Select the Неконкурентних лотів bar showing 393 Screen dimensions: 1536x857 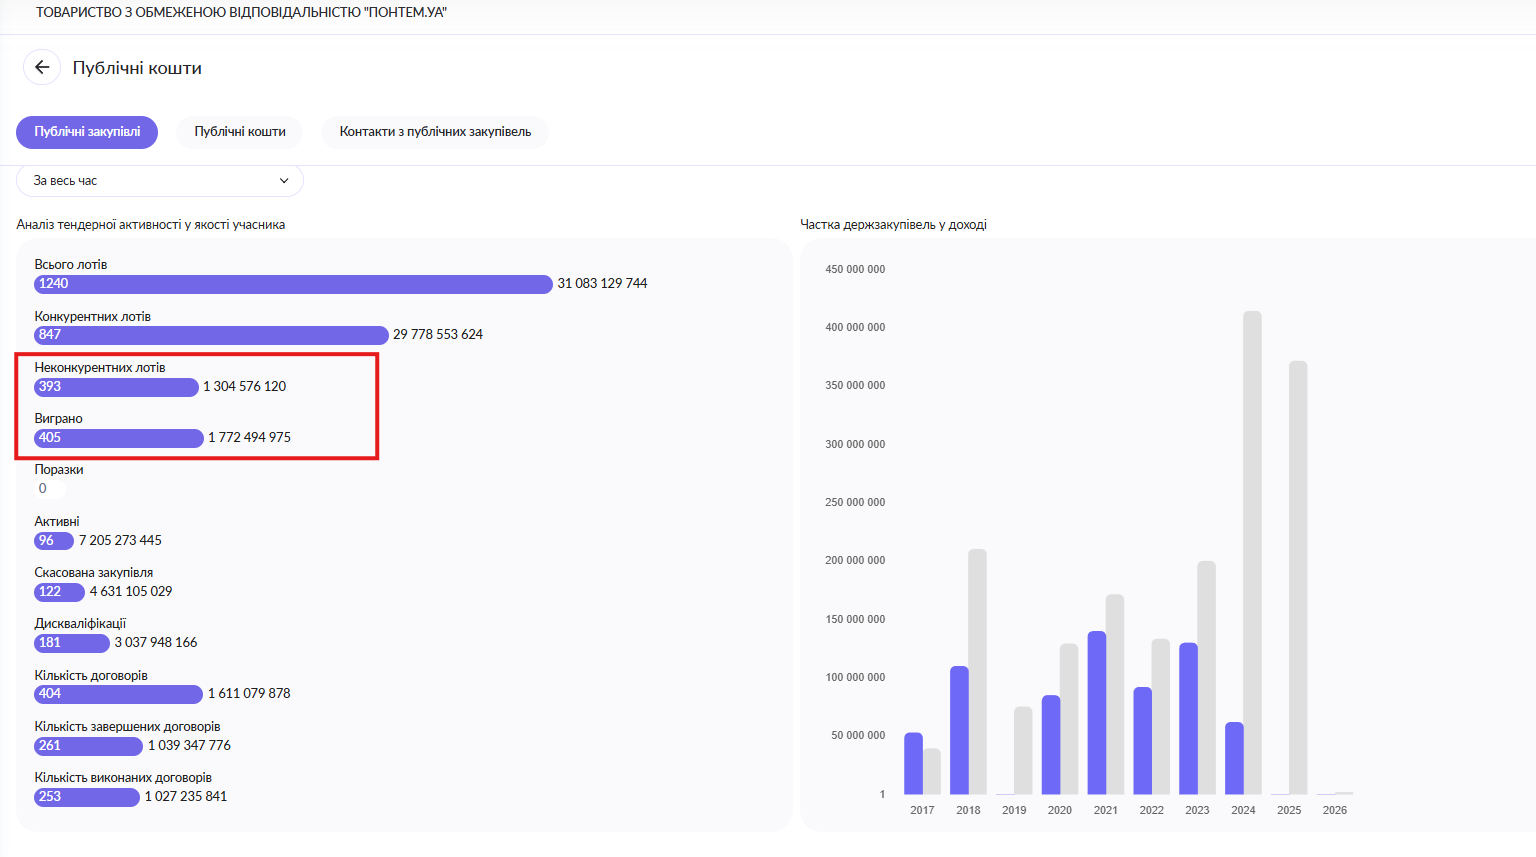click(116, 387)
